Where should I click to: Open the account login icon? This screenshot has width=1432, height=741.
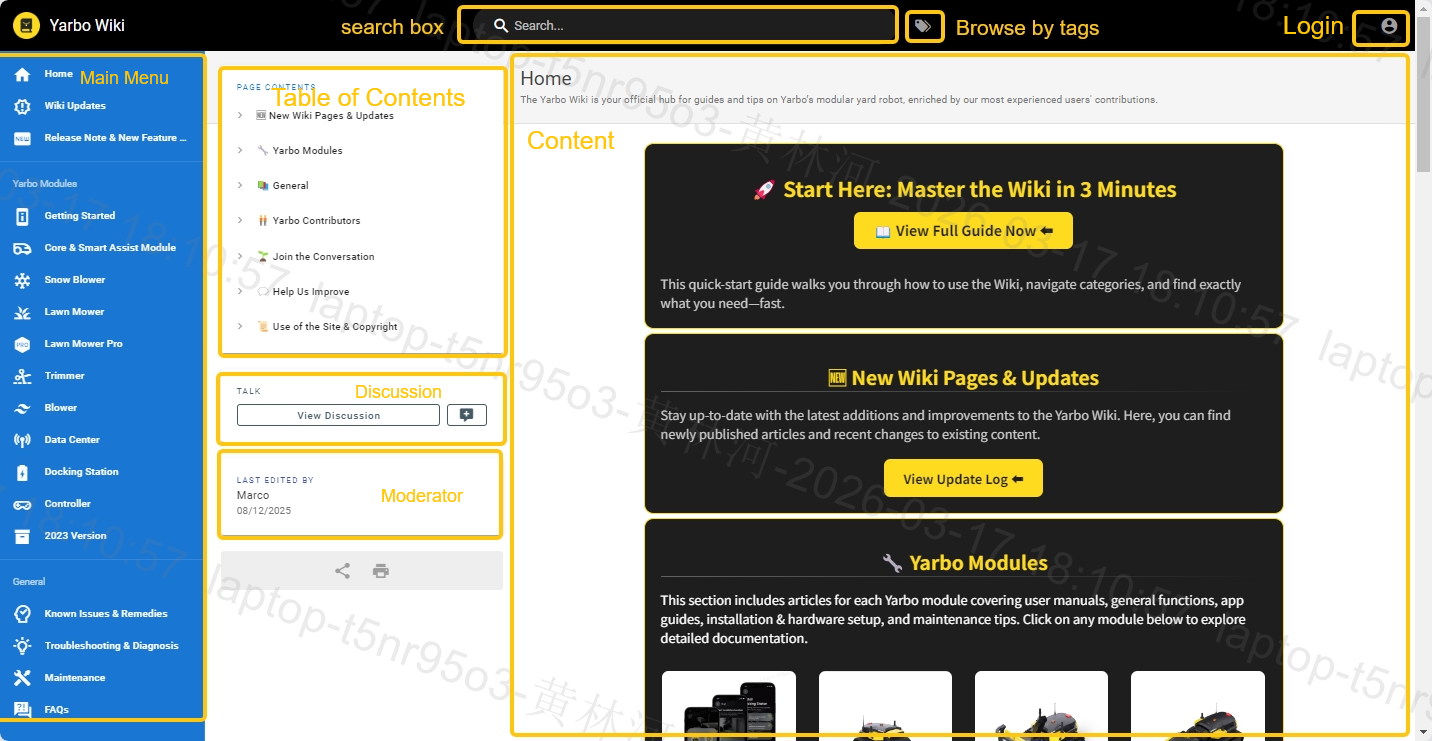pyautogui.click(x=1389, y=26)
